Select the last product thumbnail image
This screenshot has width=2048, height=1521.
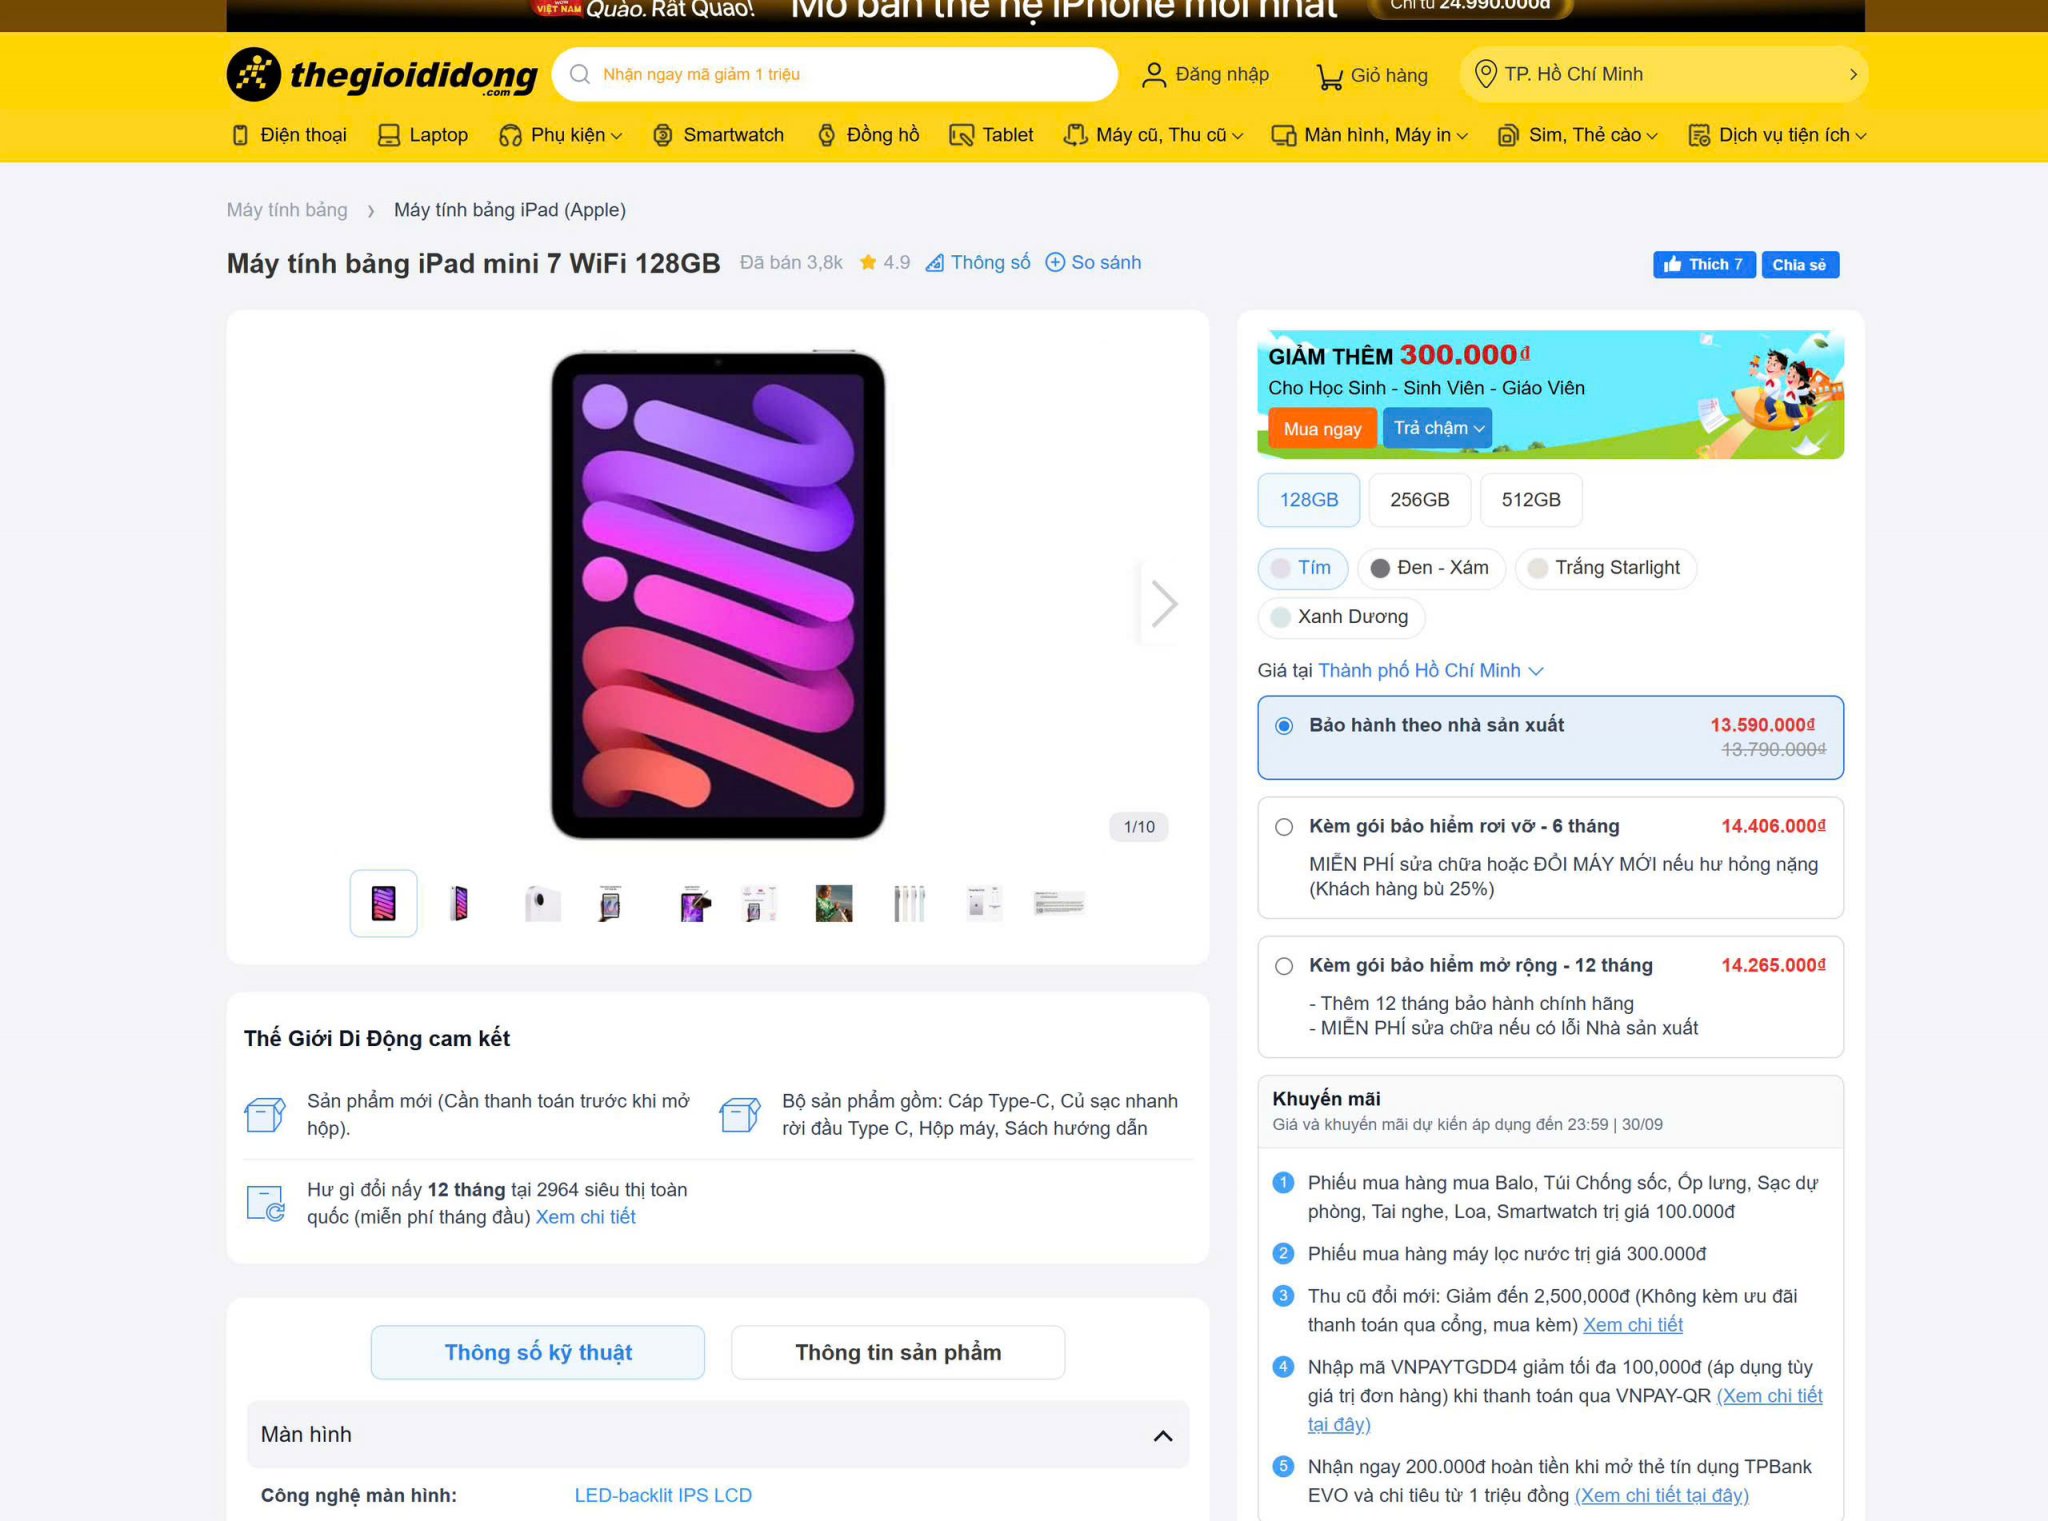(x=1059, y=904)
